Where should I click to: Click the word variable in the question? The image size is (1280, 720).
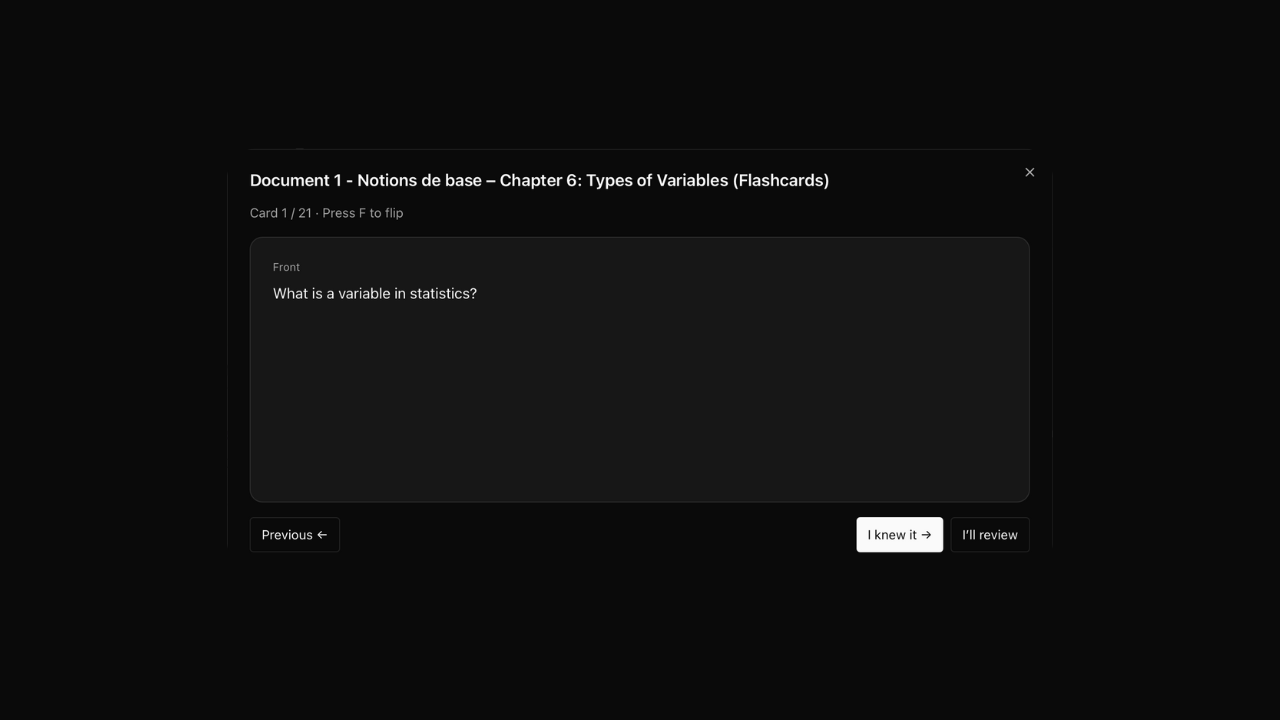point(364,294)
